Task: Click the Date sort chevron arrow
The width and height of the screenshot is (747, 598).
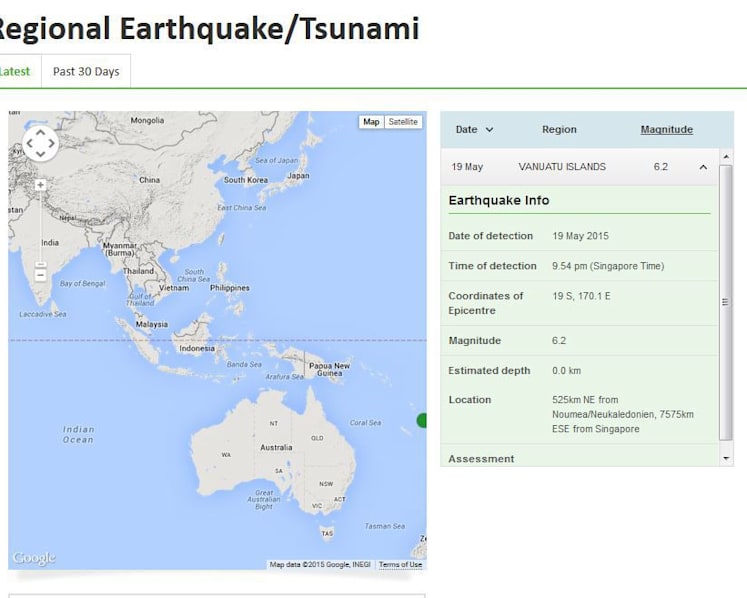Action: (x=489, y=130)
